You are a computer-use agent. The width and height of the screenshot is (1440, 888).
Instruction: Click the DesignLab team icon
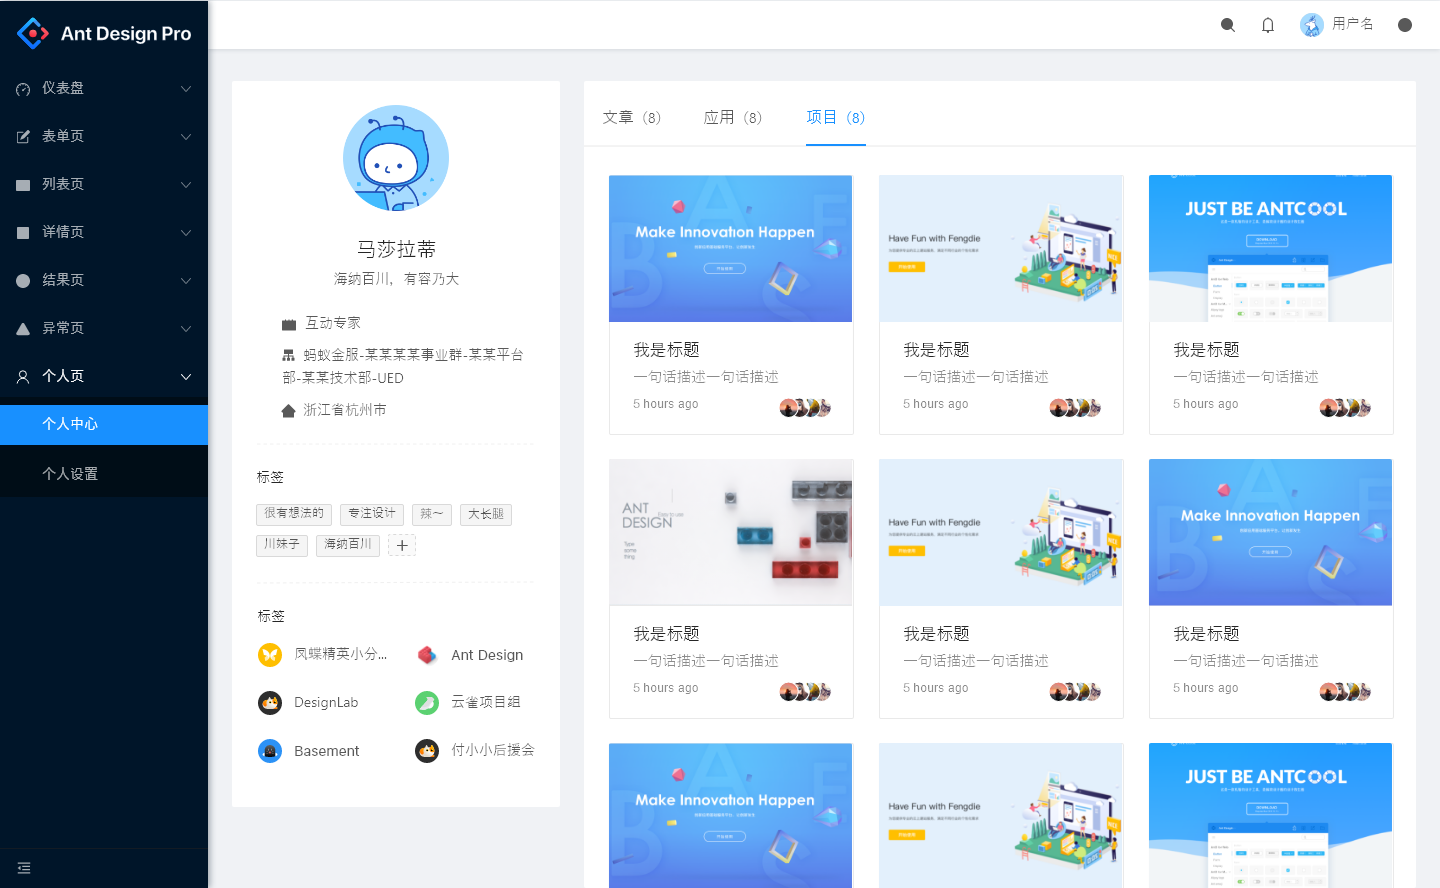(x=270, y=703)
